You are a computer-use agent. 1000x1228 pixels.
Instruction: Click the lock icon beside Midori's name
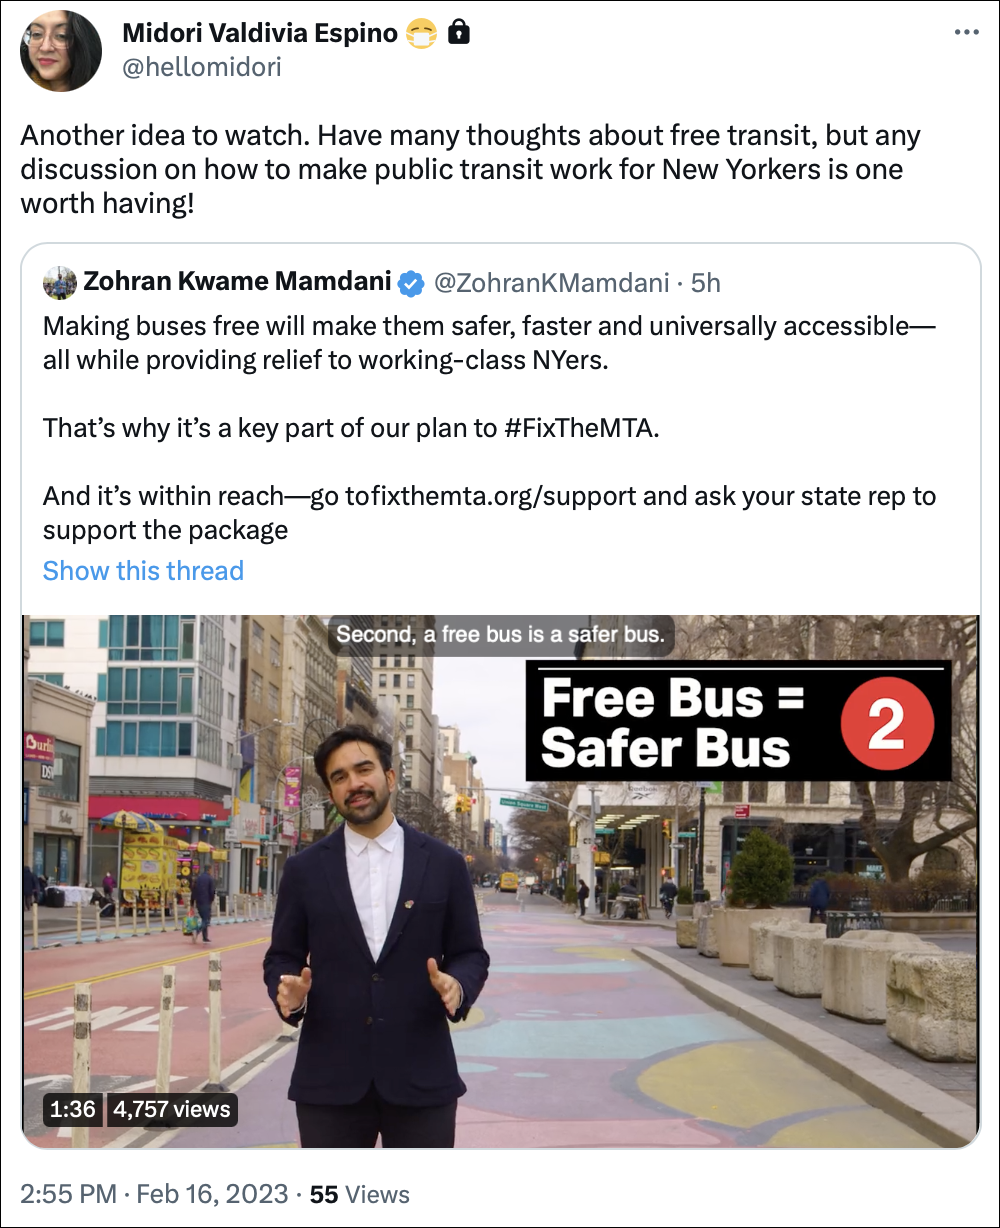click(x=458, y=33)
